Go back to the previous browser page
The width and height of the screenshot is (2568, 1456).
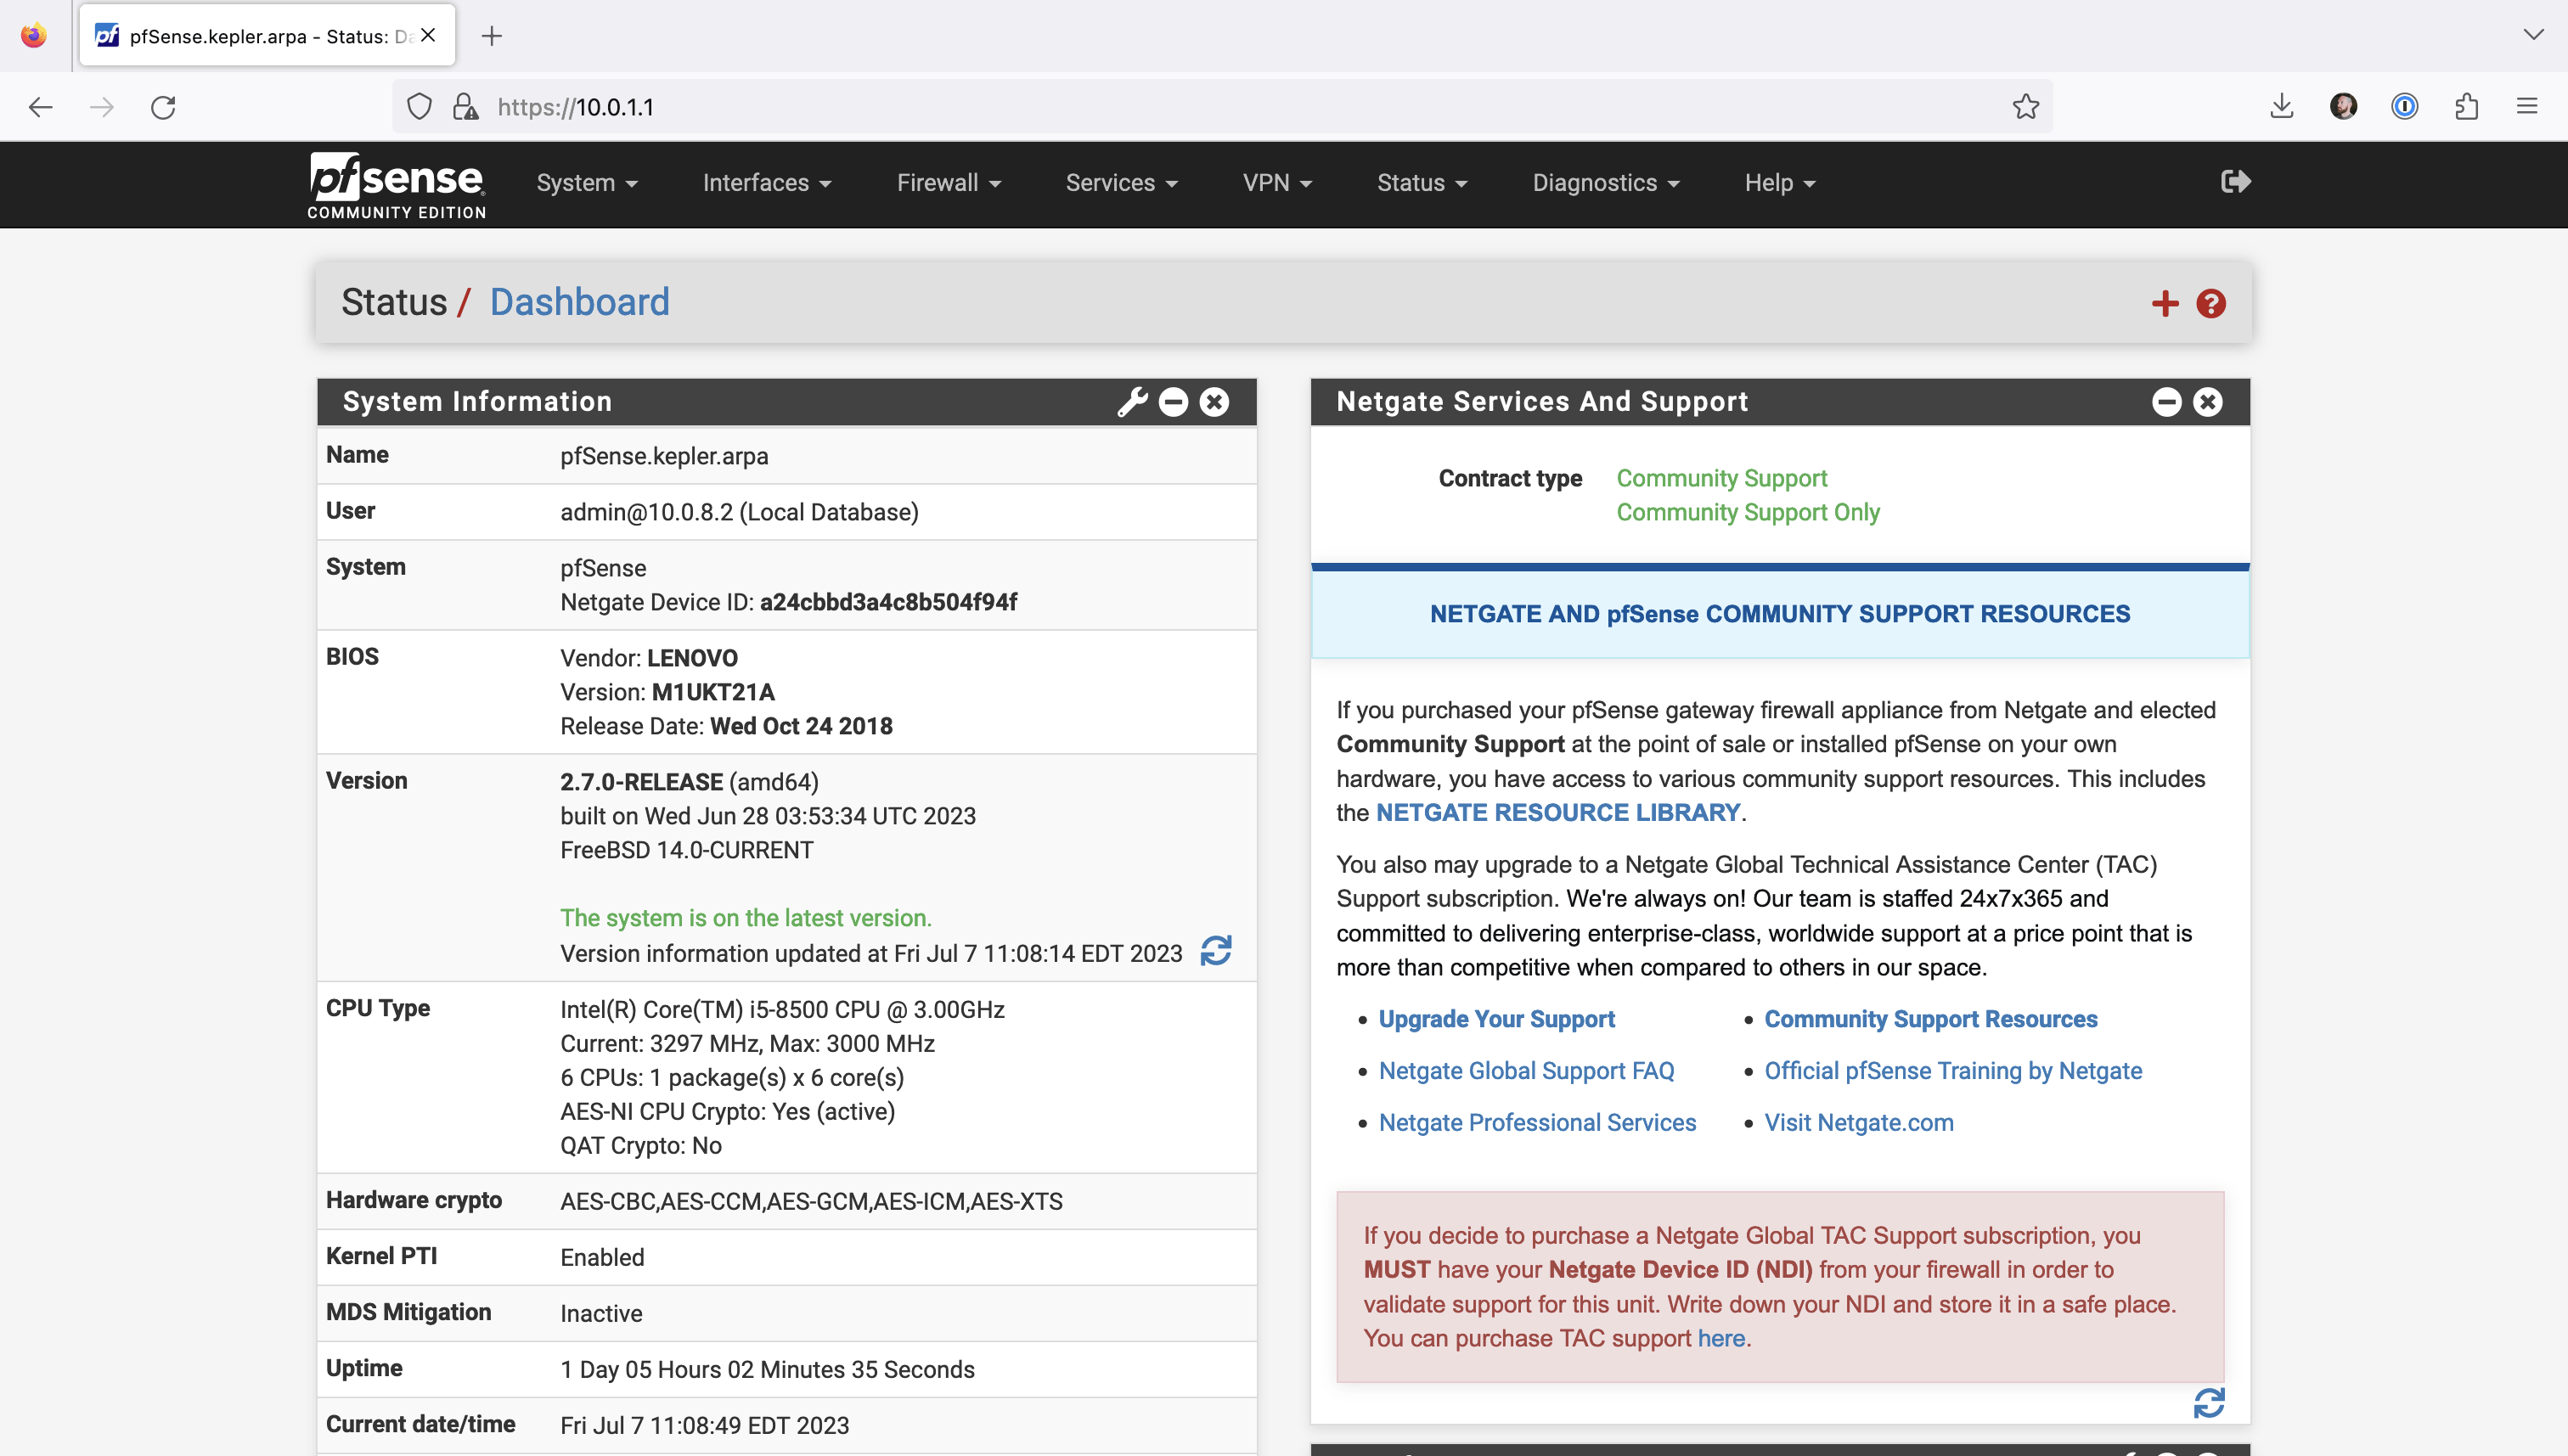40,107
